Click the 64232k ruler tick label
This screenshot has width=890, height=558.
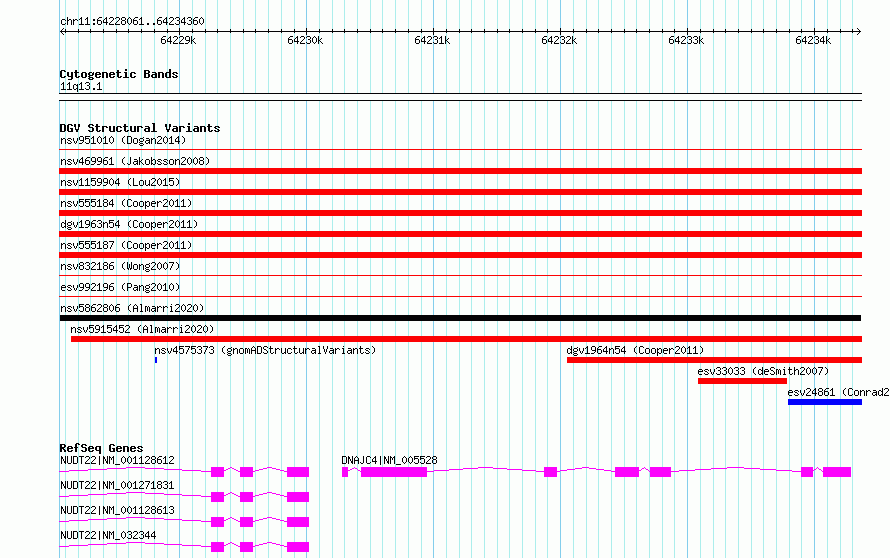[559, 40]
